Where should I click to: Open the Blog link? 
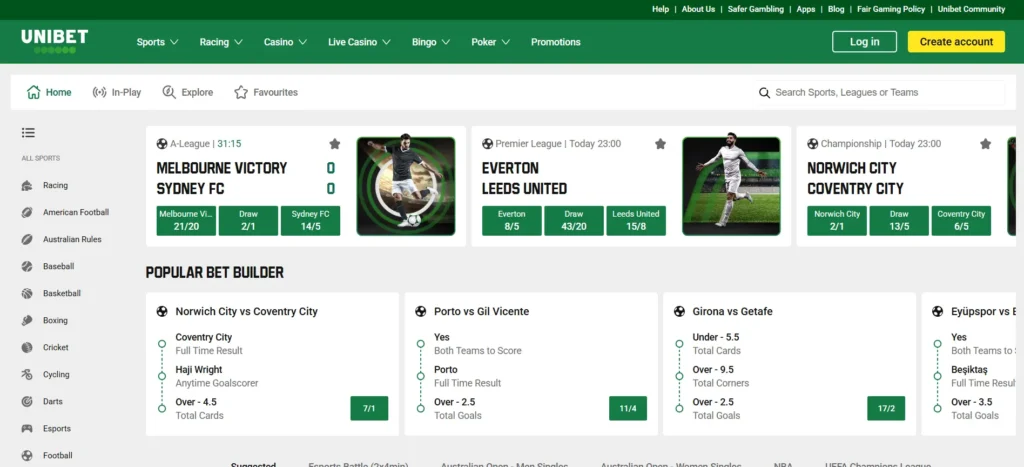[836, 9]
